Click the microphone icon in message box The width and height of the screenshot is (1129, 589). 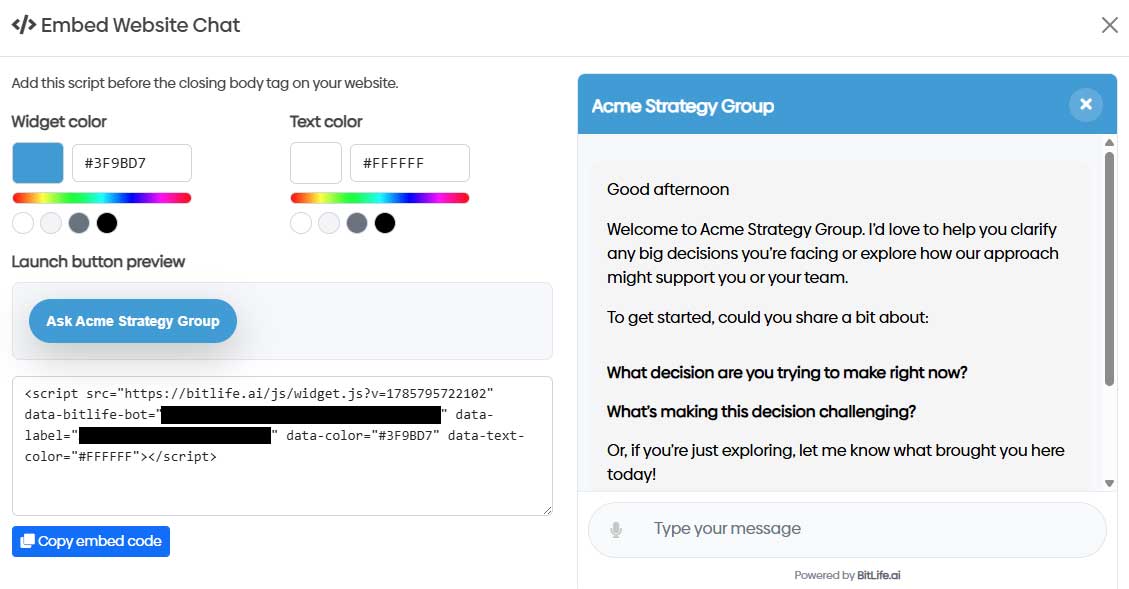pos(616,530)
